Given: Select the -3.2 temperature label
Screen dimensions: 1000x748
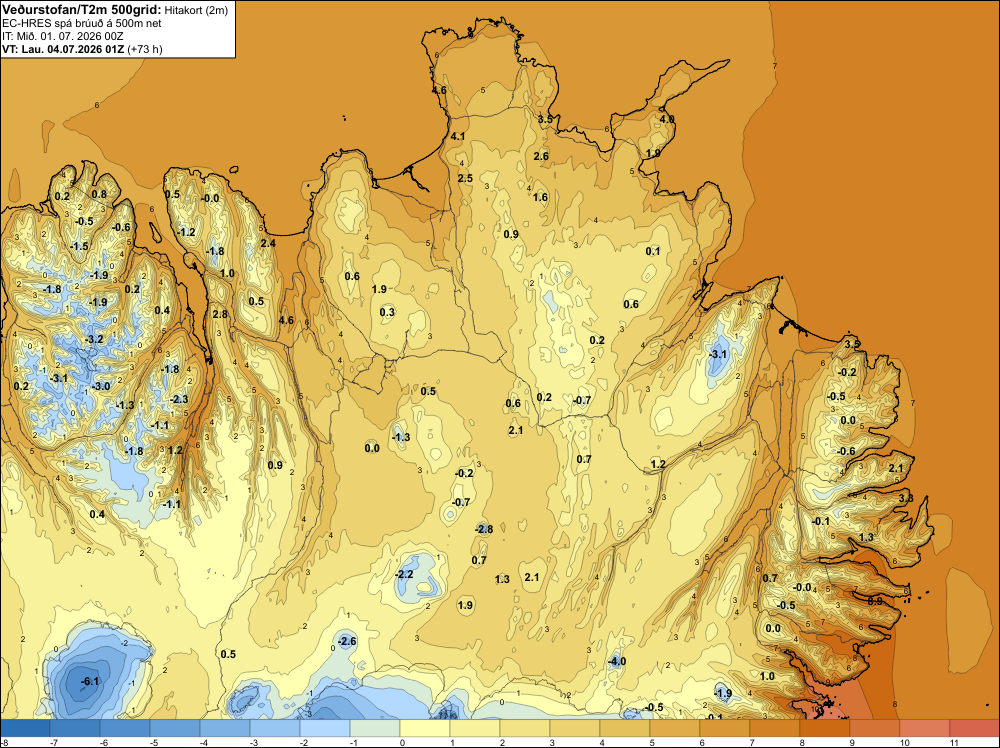Looking at the screenshot, I should pos(94,339).
